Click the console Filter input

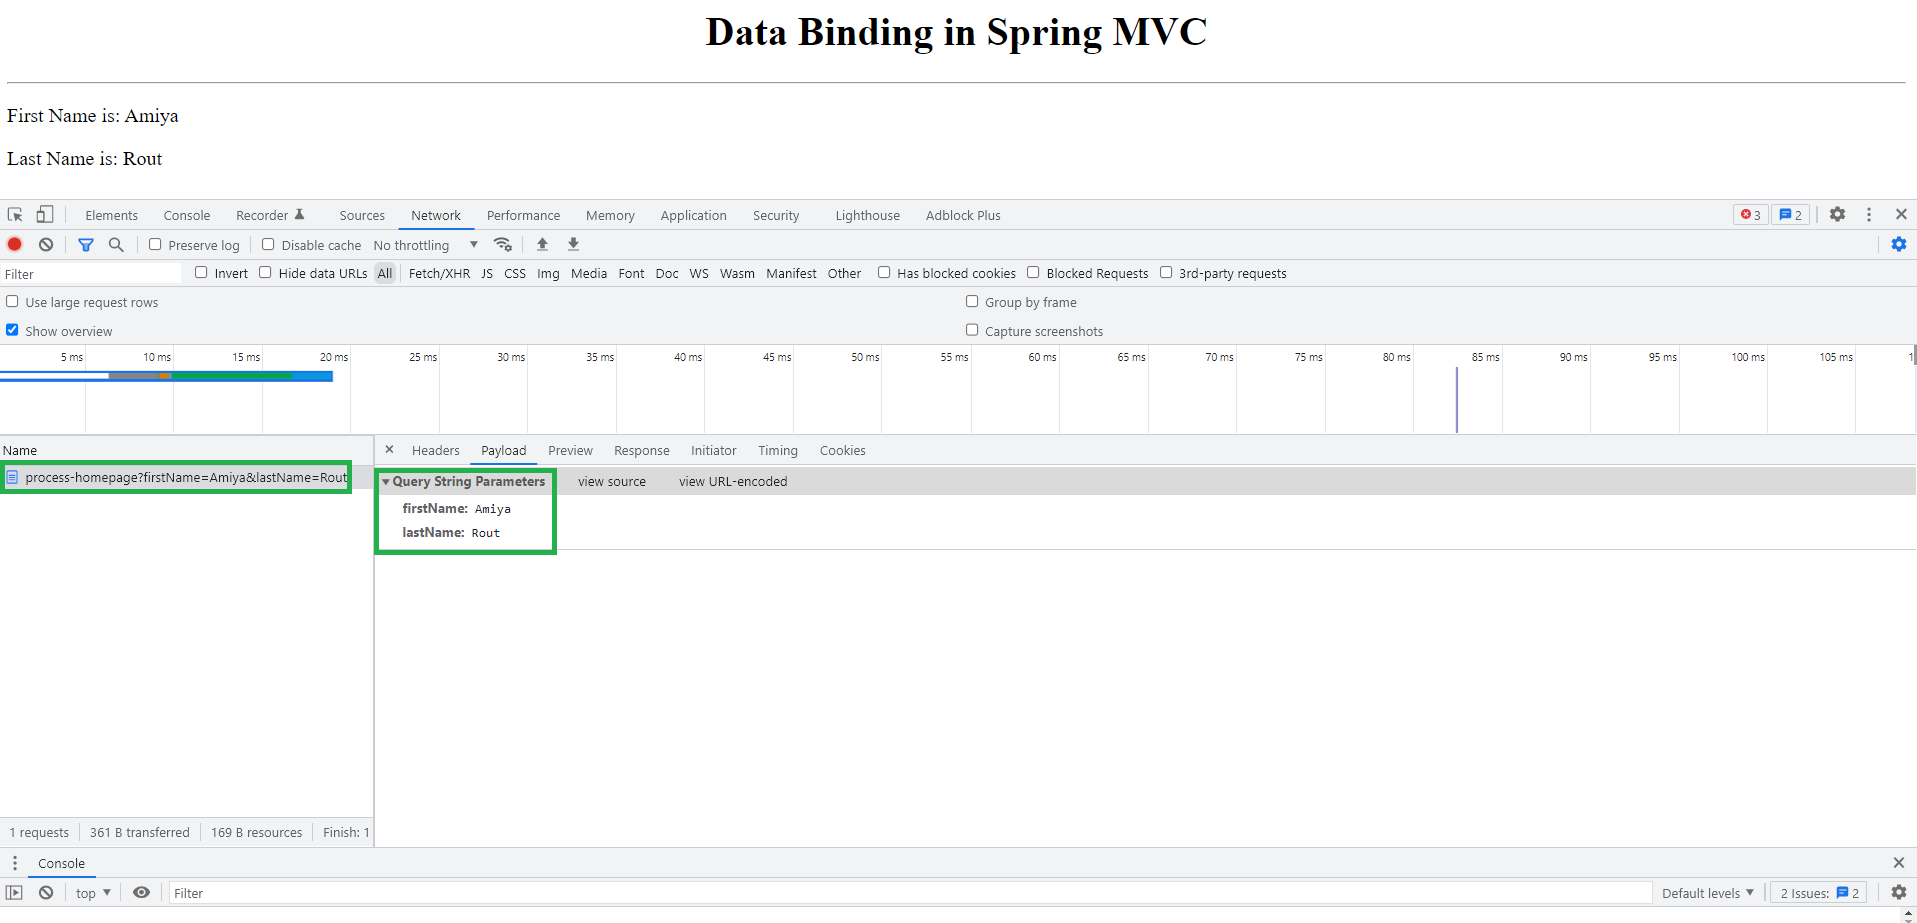tap(910, 893)
